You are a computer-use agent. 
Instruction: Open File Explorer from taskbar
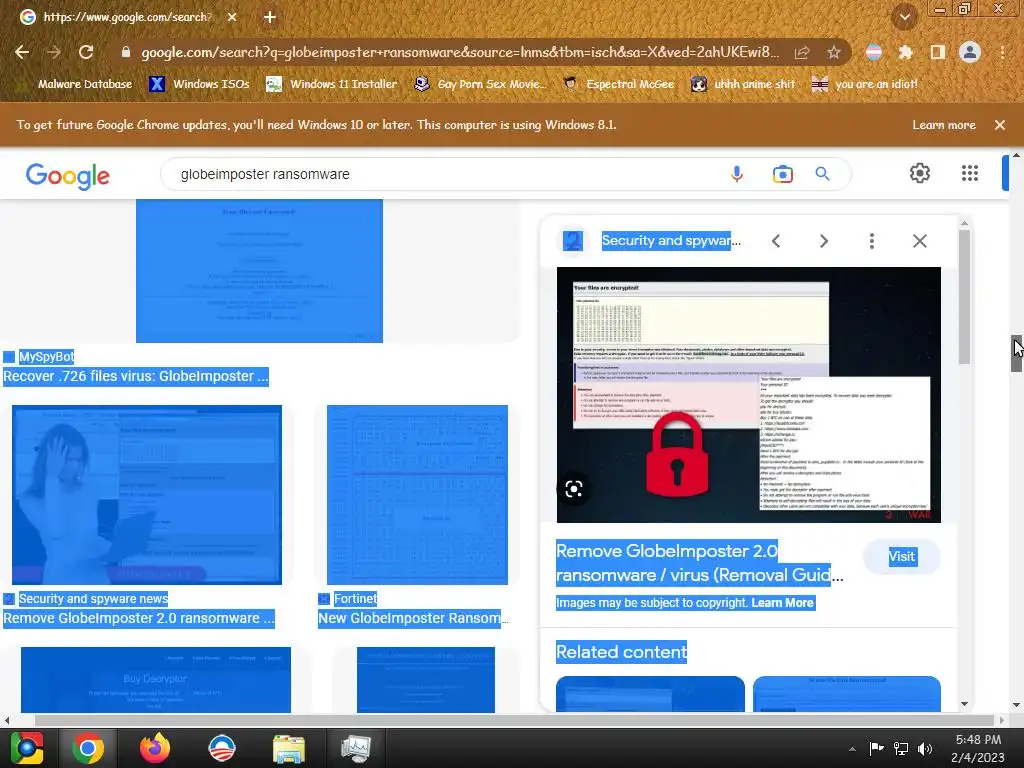point(289,748)
